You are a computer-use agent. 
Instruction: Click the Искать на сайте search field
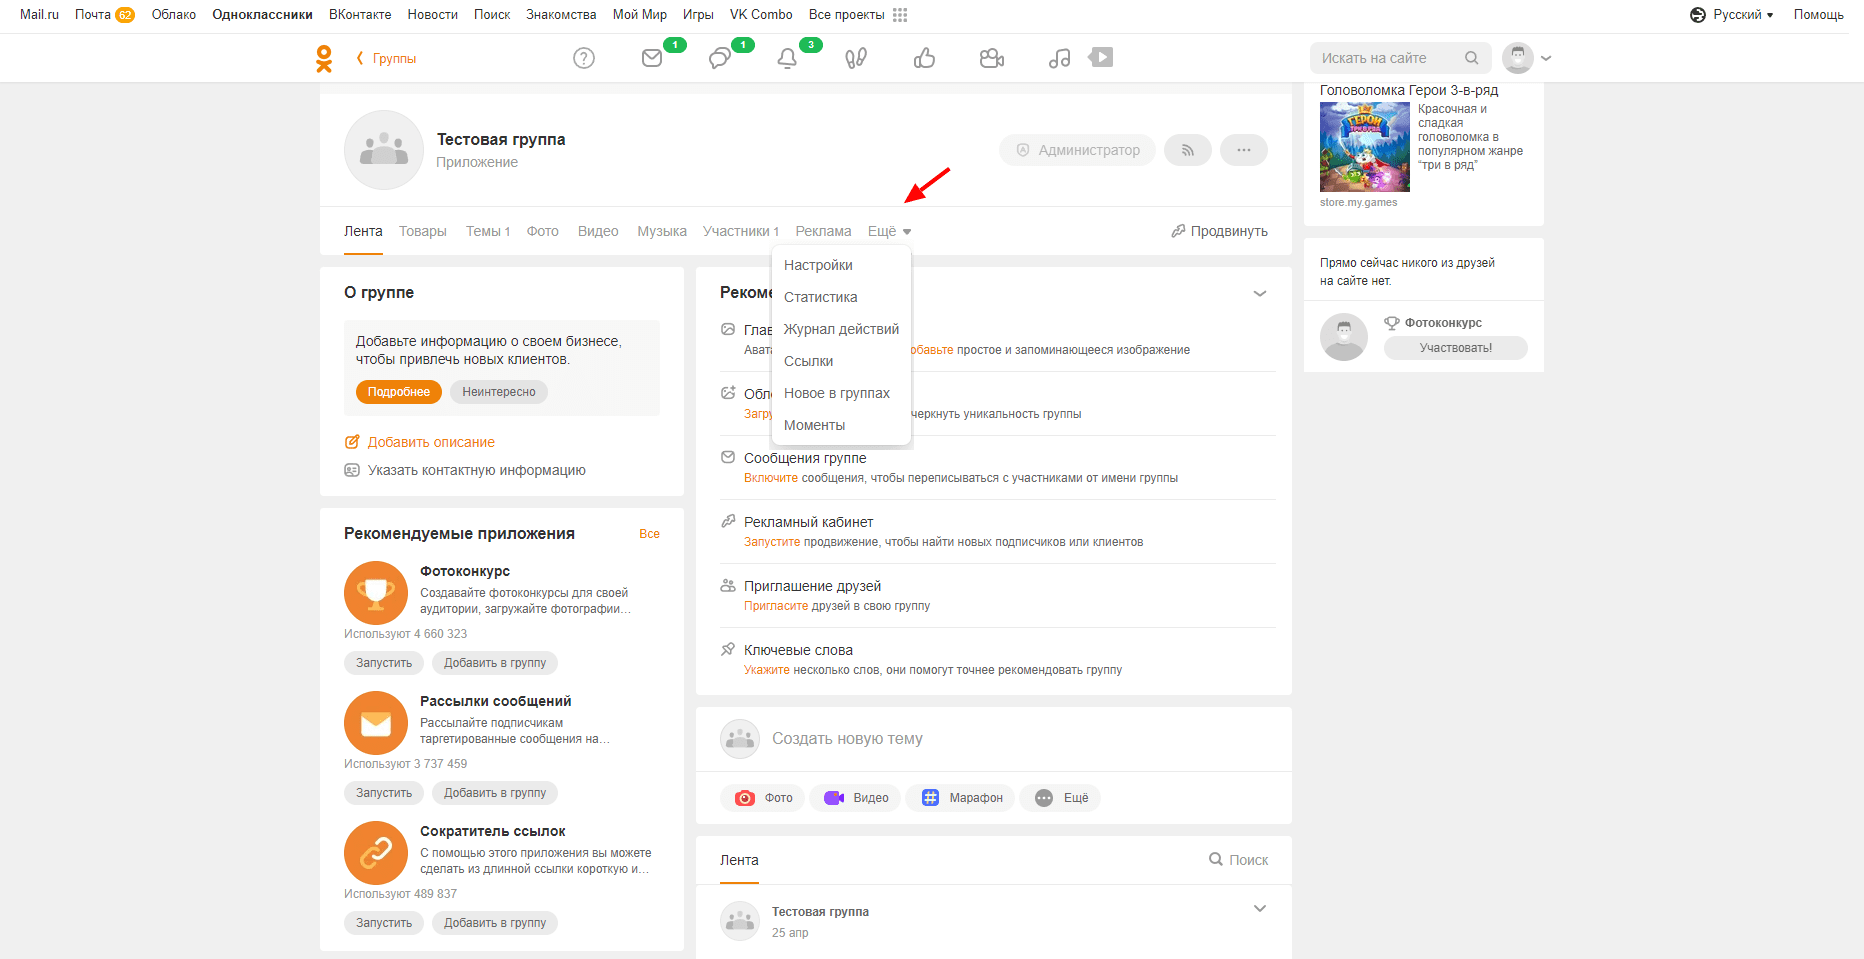[1388, 58]
